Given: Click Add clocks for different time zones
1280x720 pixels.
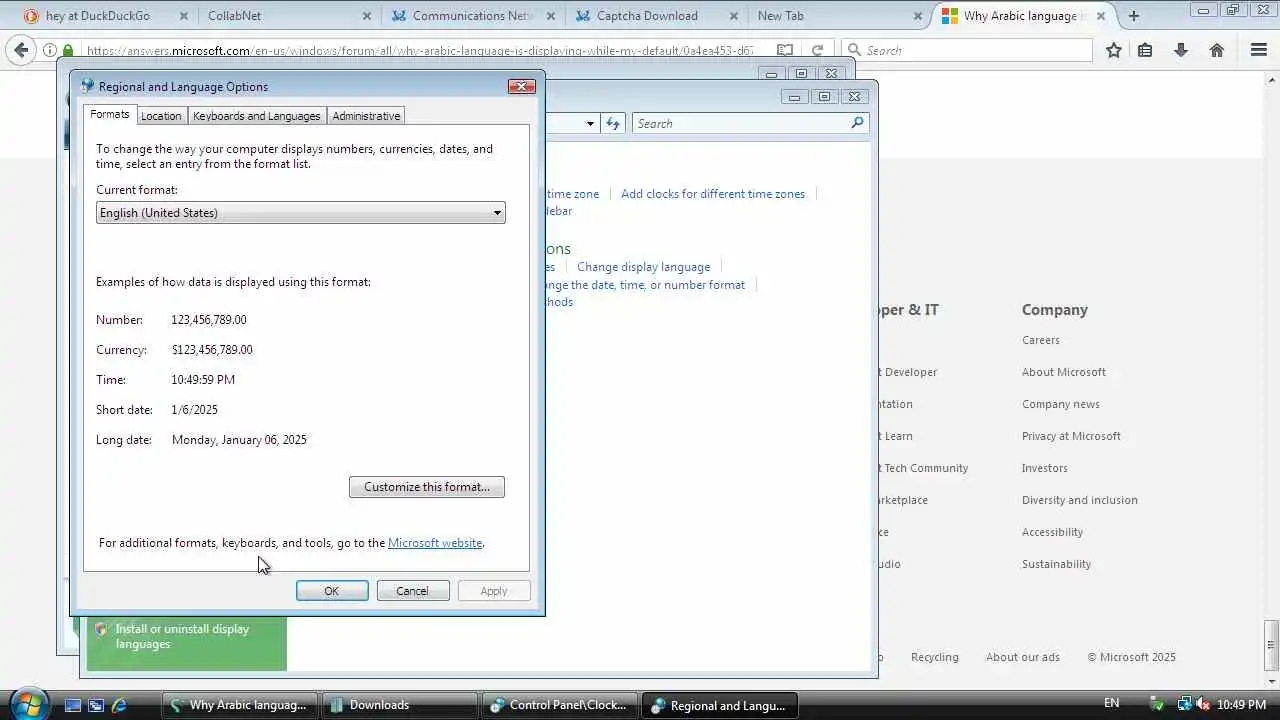Looking at the screenshot, I should click(x=713, y=194).
